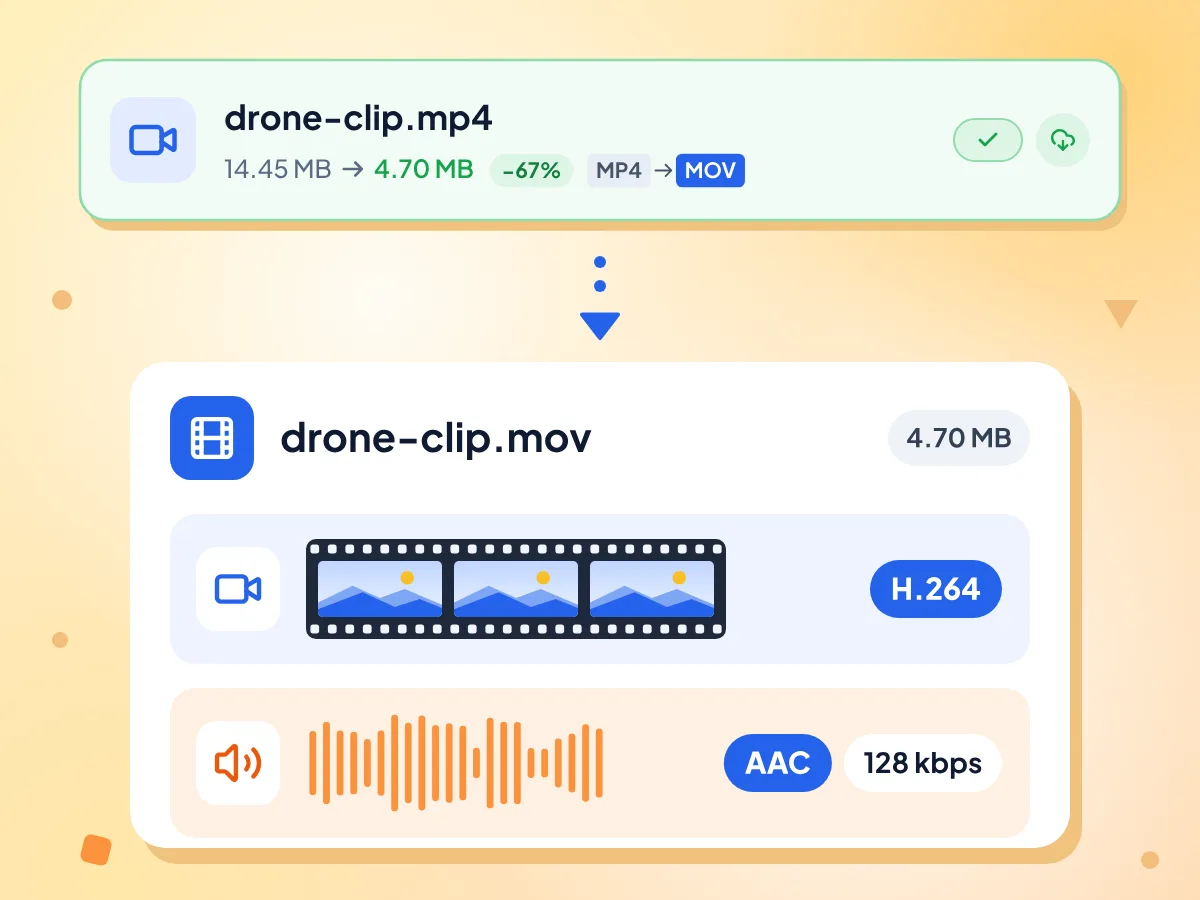Click the 14.45 MB original size text
1200x900 pixels.
pyautogui.click(x=277, y=170)
